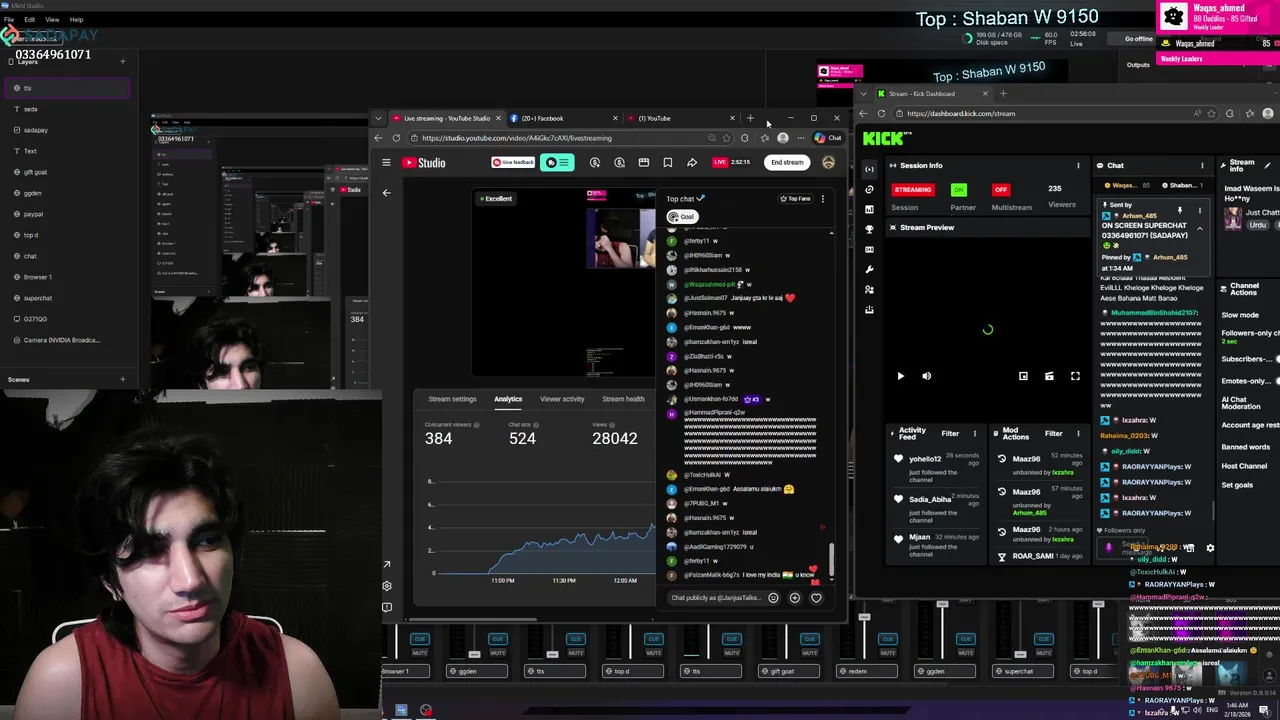
Task: Mute the gift goat mixer channel
Action: 810,652
